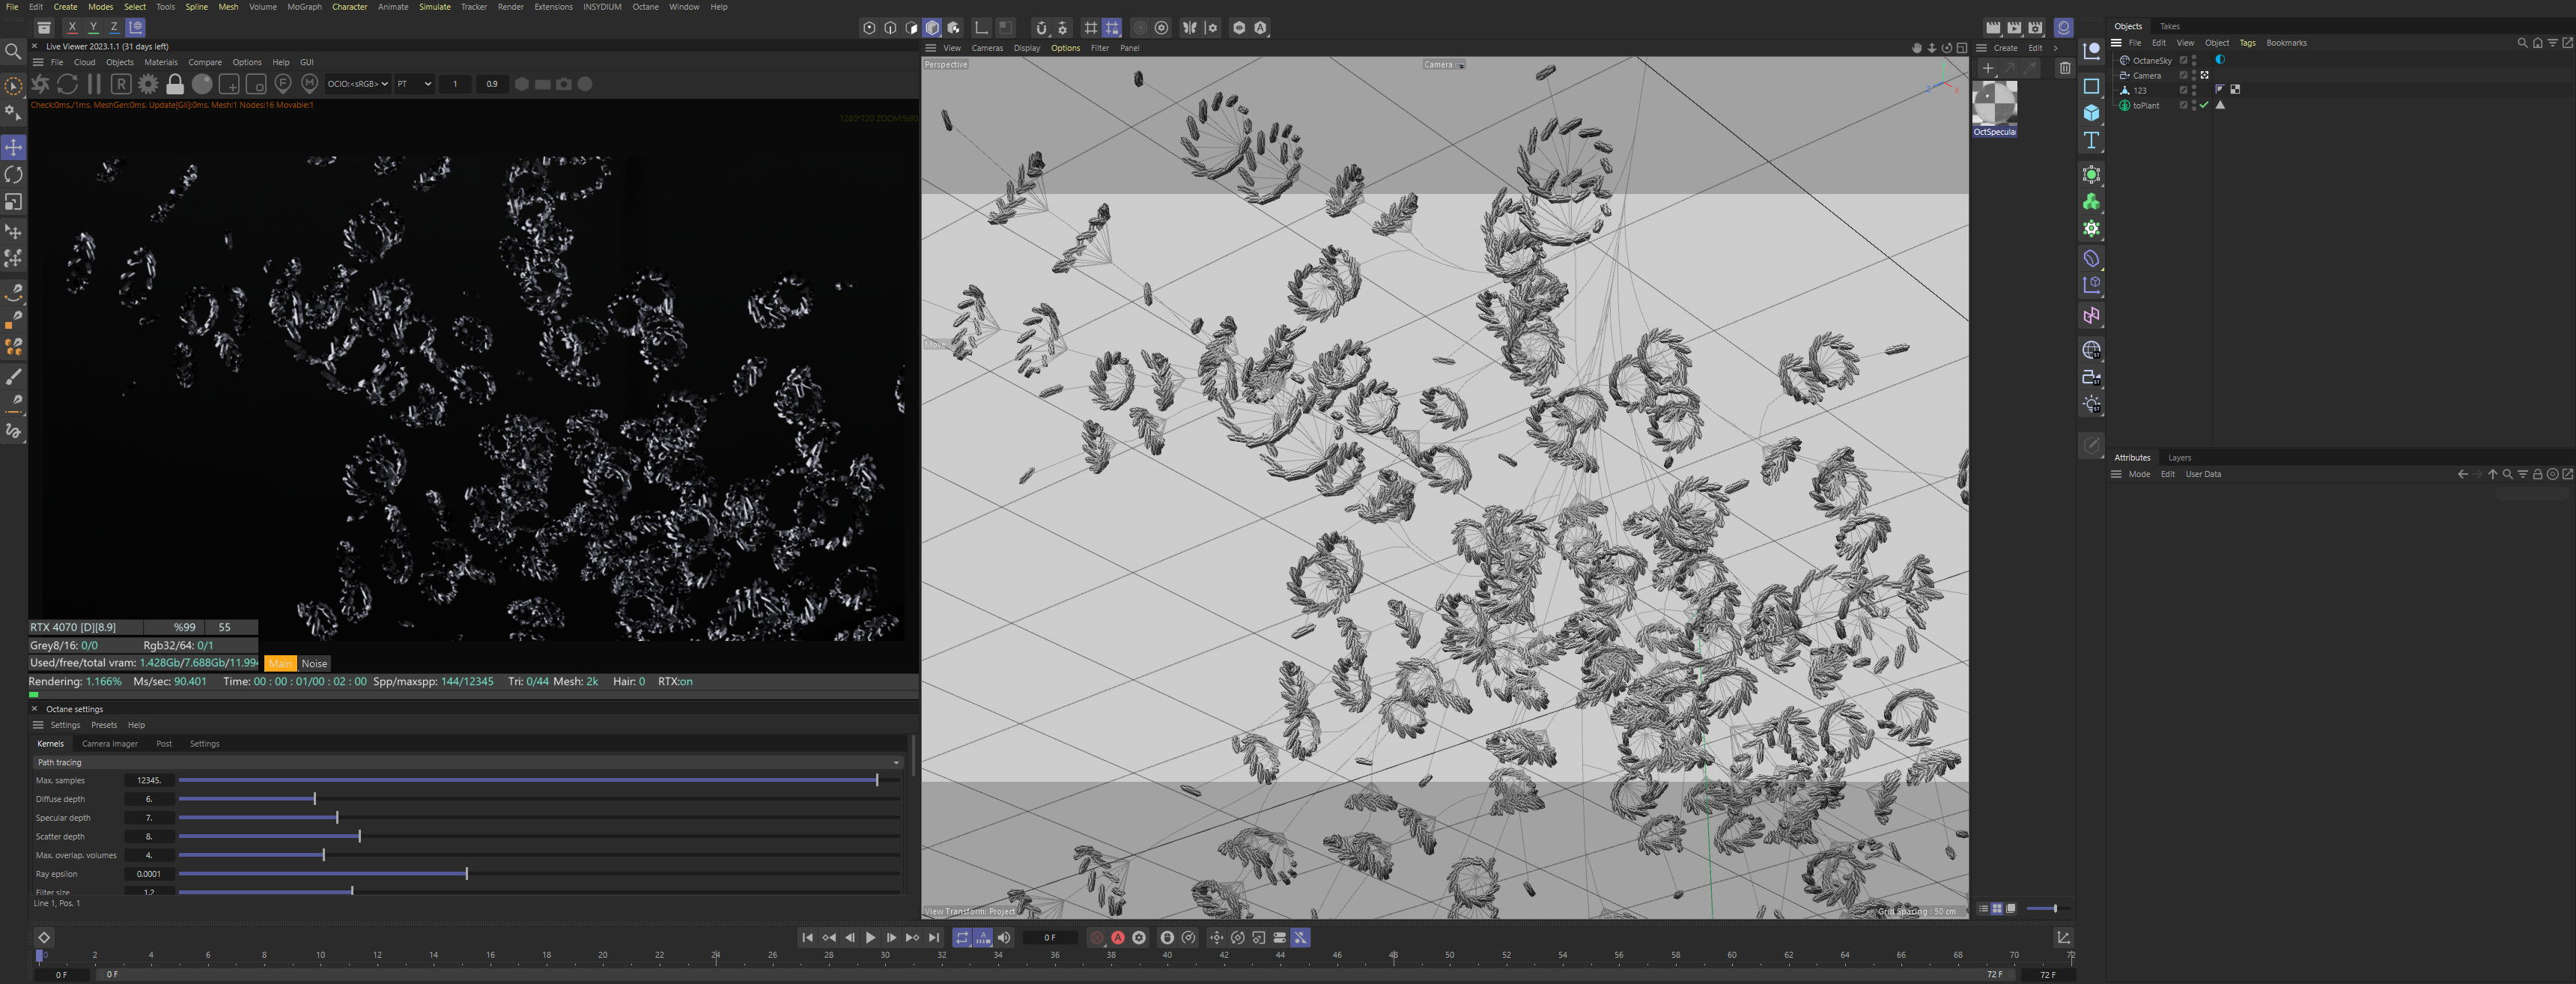Click the Octane send scene render icon
Image resolution: width=2576 pixels, height=984 pixels.
(x=41, y=84)
